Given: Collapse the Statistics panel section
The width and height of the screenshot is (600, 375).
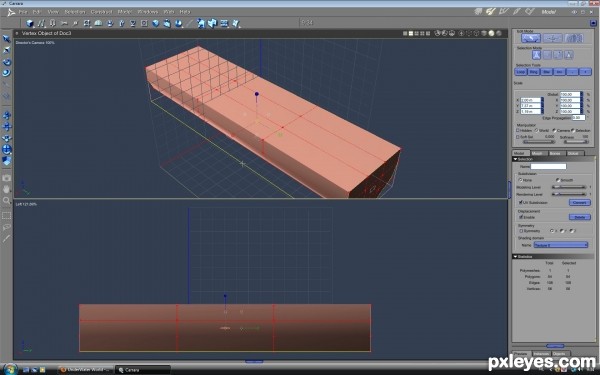Looking at the screenshot, I should 515,256.
